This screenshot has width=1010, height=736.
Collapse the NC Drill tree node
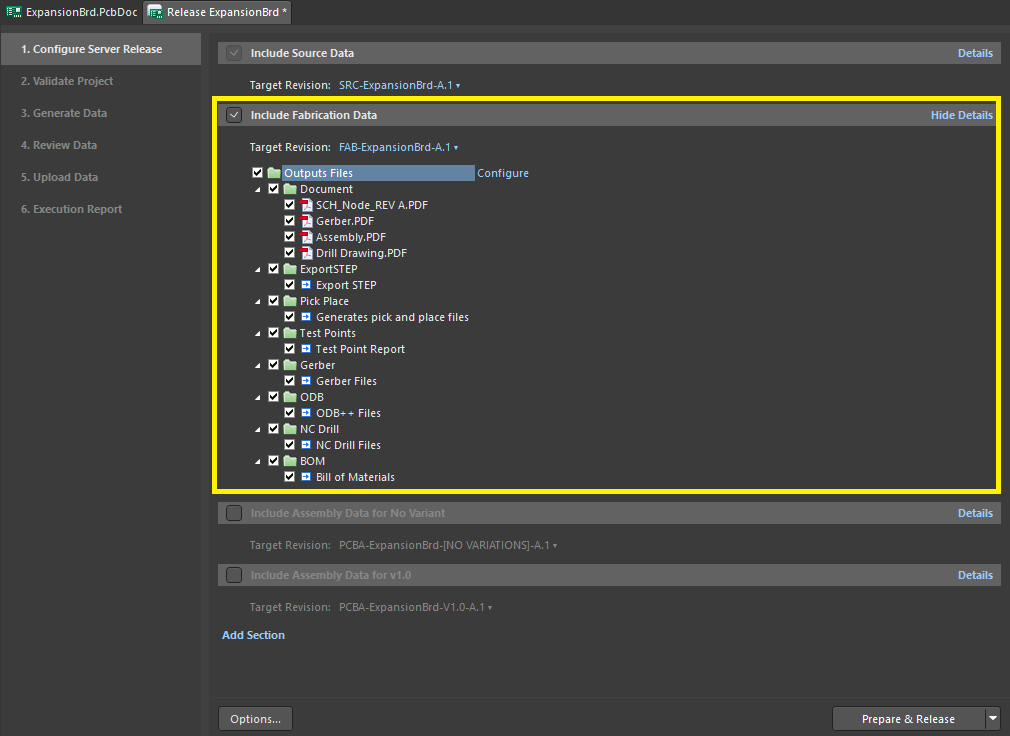(258, 429)
